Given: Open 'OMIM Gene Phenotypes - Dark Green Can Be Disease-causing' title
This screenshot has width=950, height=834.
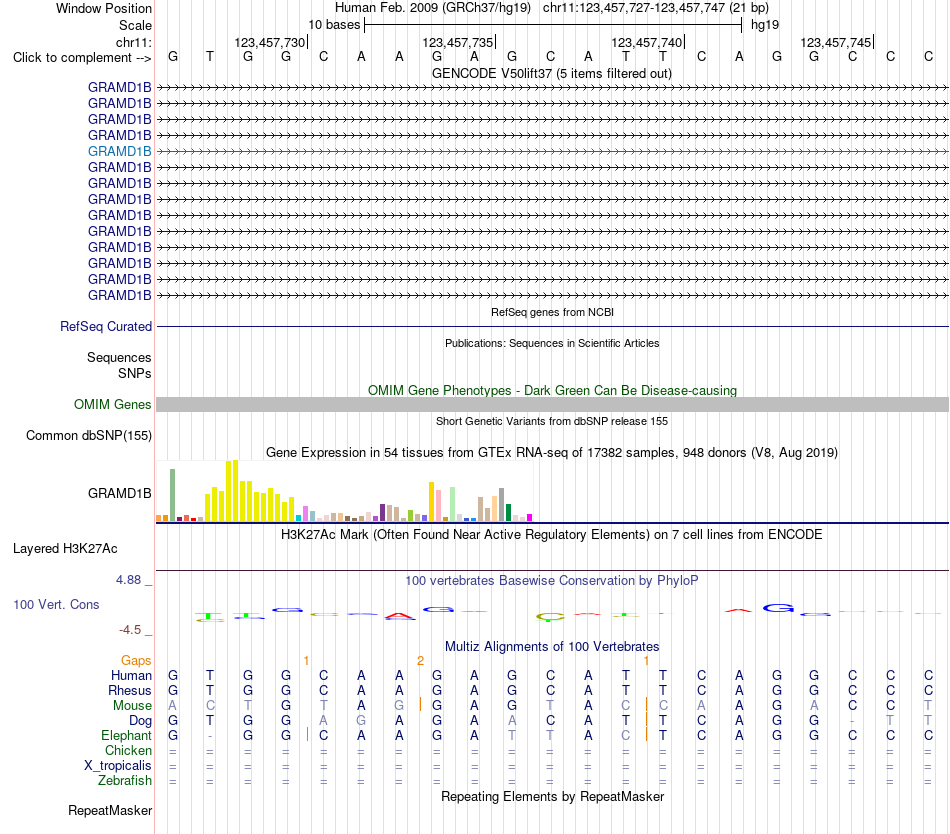Looking at the screenshot, I should point(552,391).
